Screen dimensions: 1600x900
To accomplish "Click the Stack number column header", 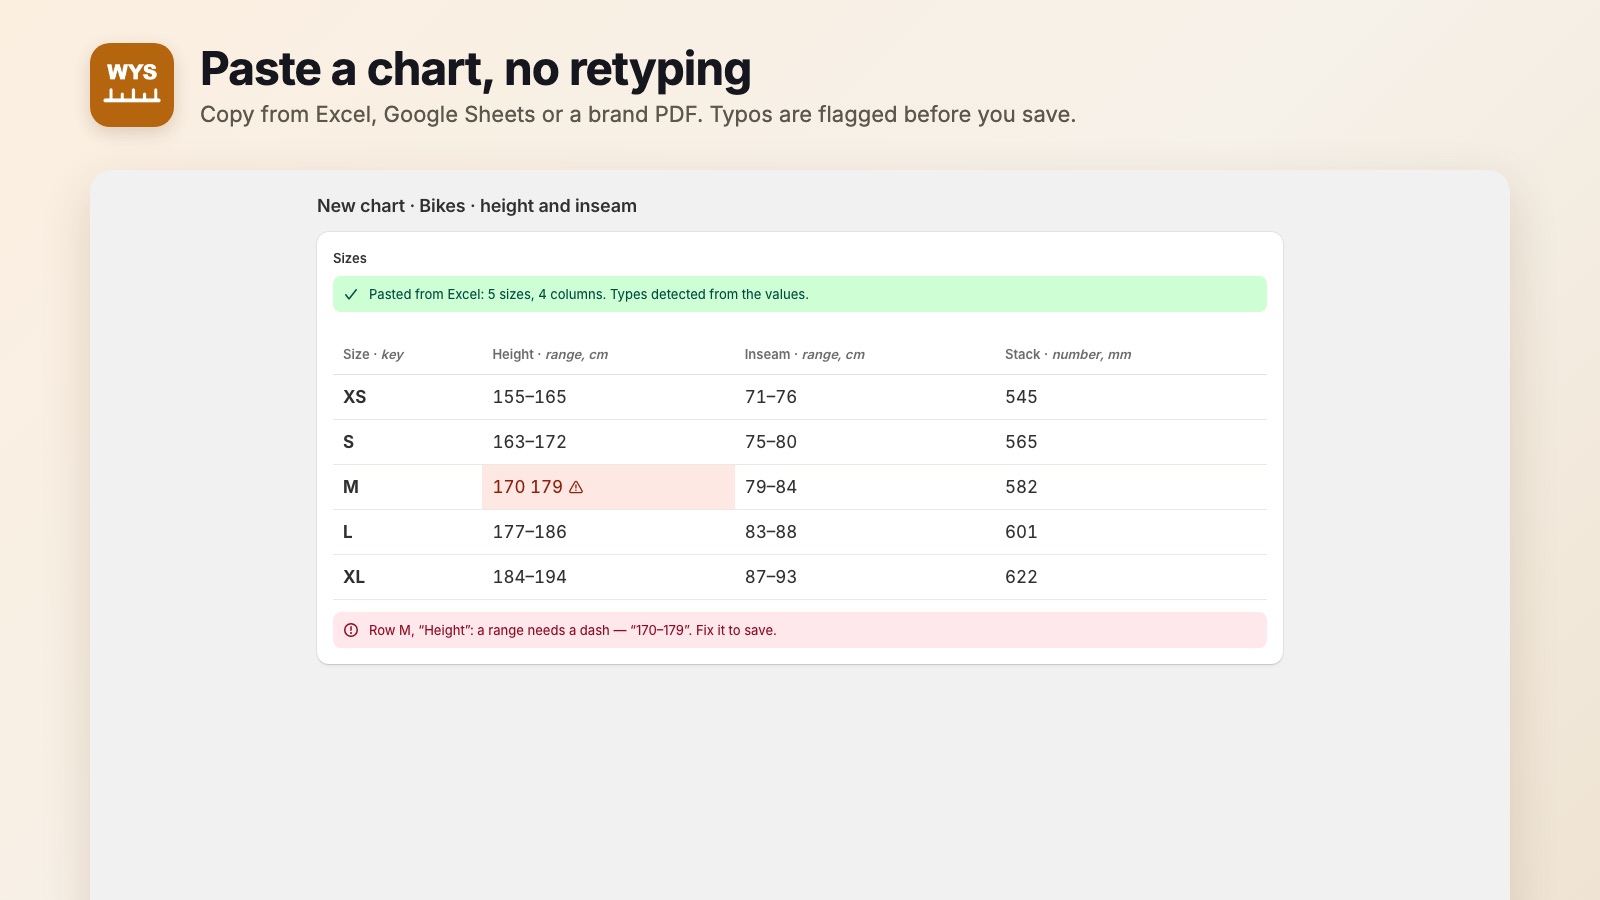I will click(x=1068, y=354).
